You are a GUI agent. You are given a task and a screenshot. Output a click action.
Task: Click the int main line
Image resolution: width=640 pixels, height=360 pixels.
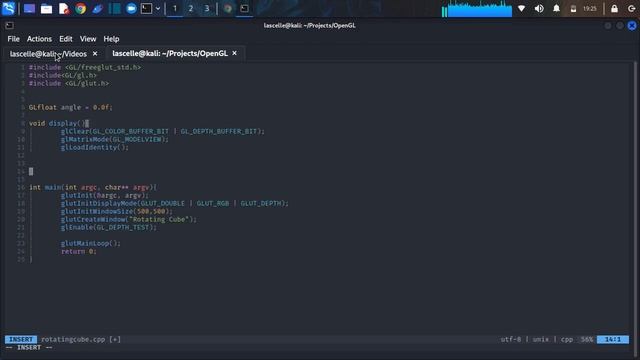coord(93,187)
